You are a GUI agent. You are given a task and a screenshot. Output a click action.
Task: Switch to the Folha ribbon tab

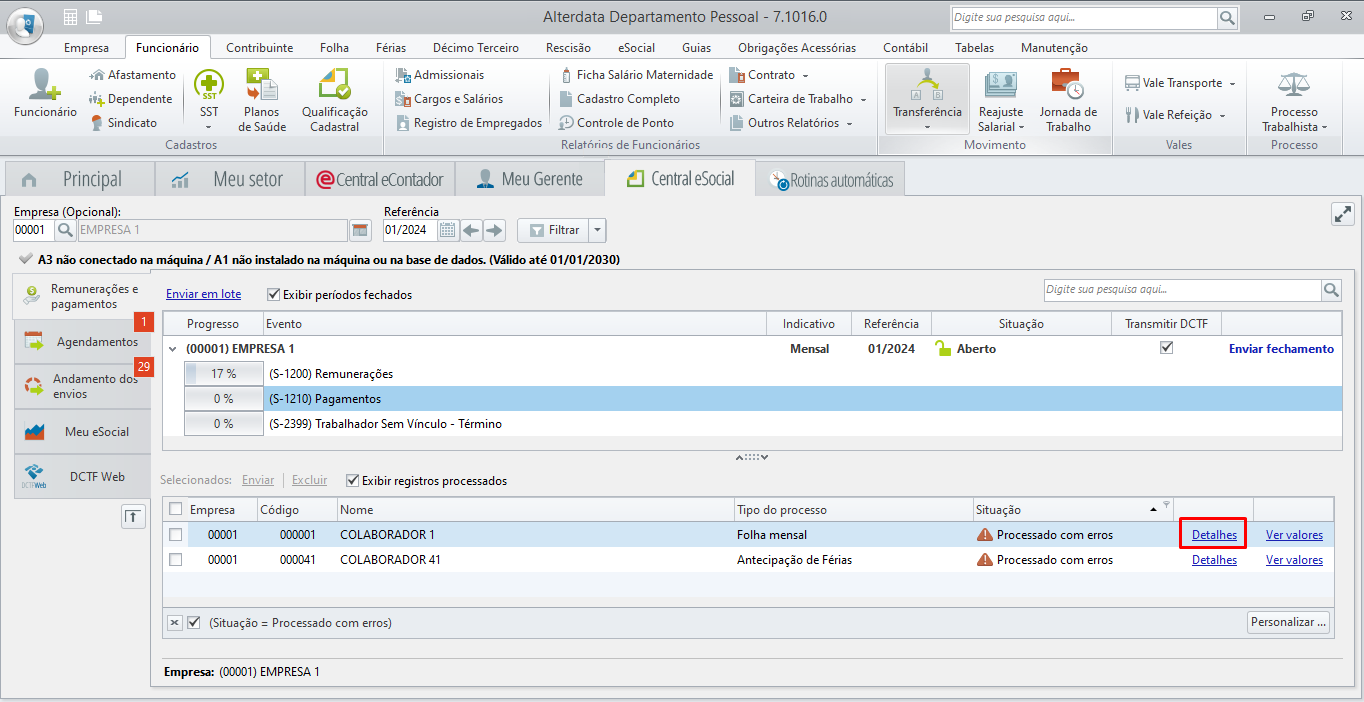coord(334,48)
